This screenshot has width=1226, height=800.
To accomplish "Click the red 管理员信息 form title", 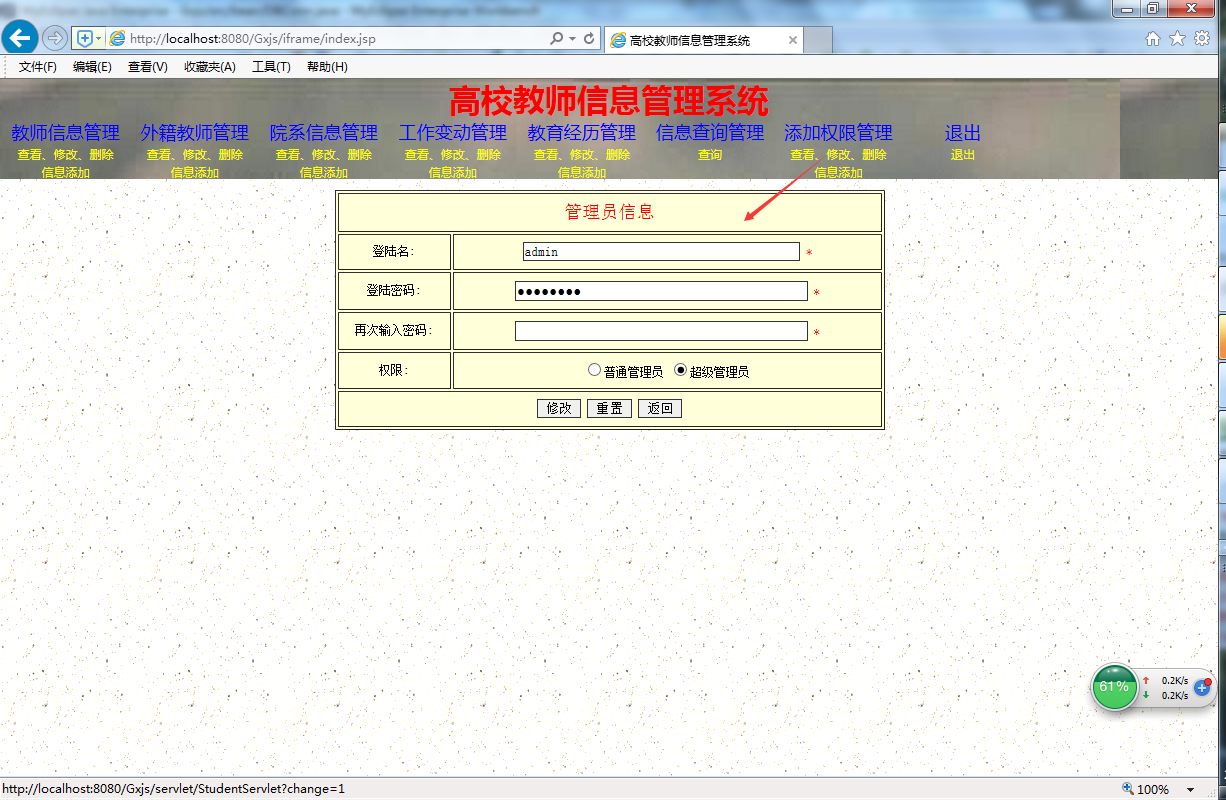I will [609, 212].
